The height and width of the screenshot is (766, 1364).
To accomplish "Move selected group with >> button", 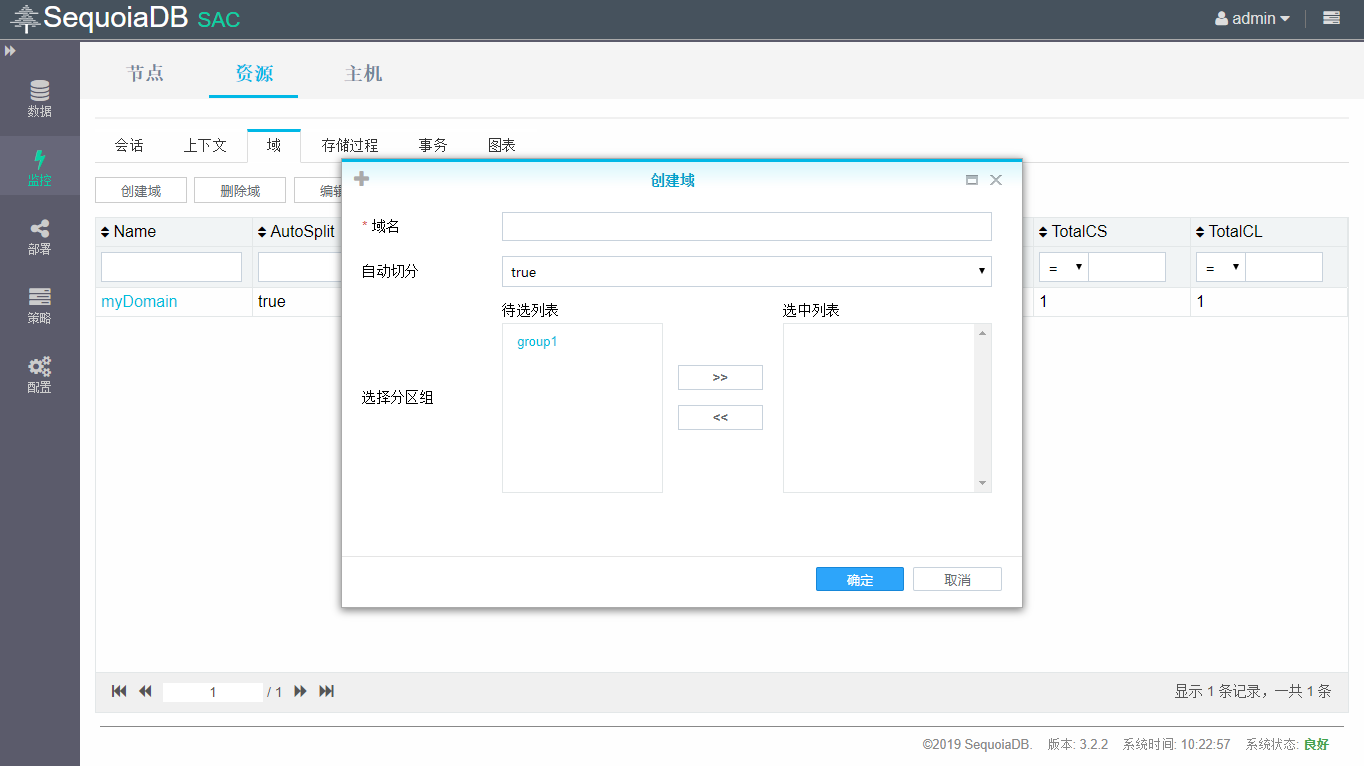I will click(x=720, y=377).
